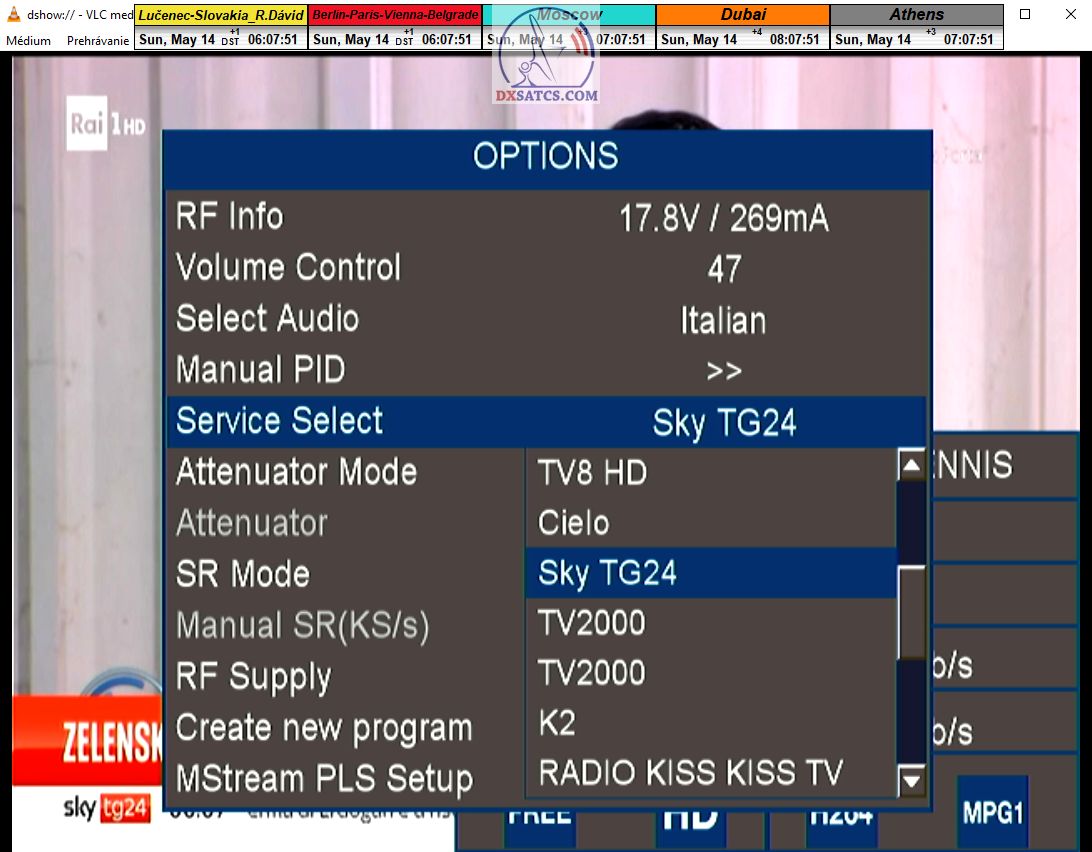Choose K2 in the service list
Image resolution: width=1092 pixels, height=852 pixels.
557,723
